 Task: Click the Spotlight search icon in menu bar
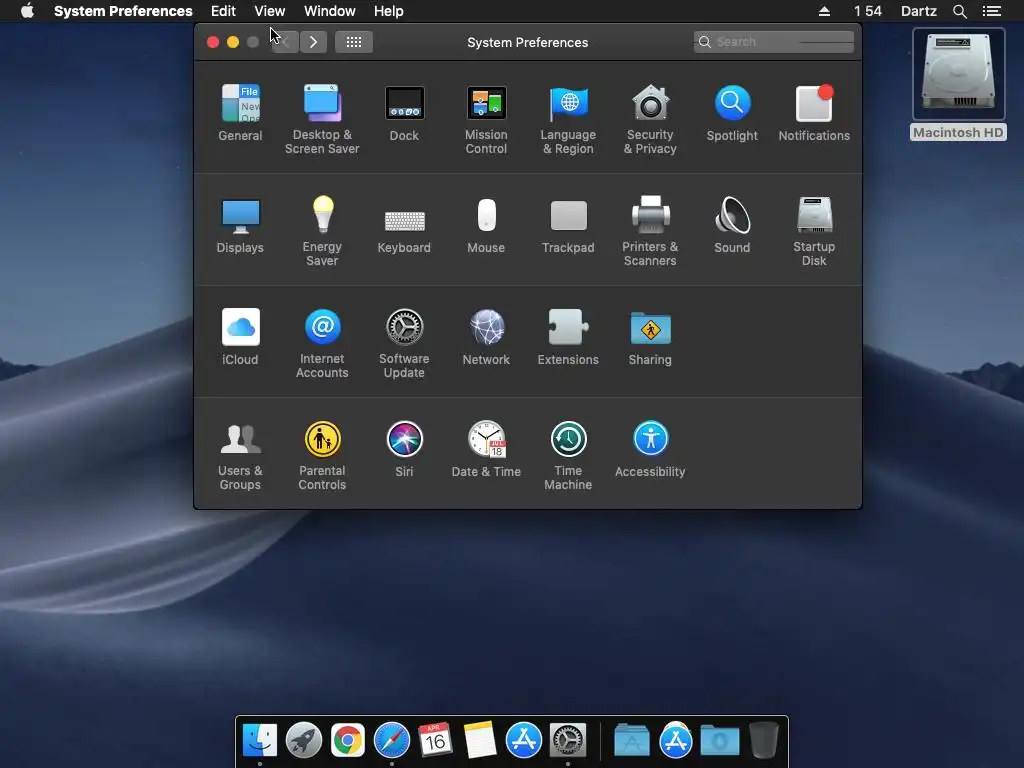(x=959, y=11)
